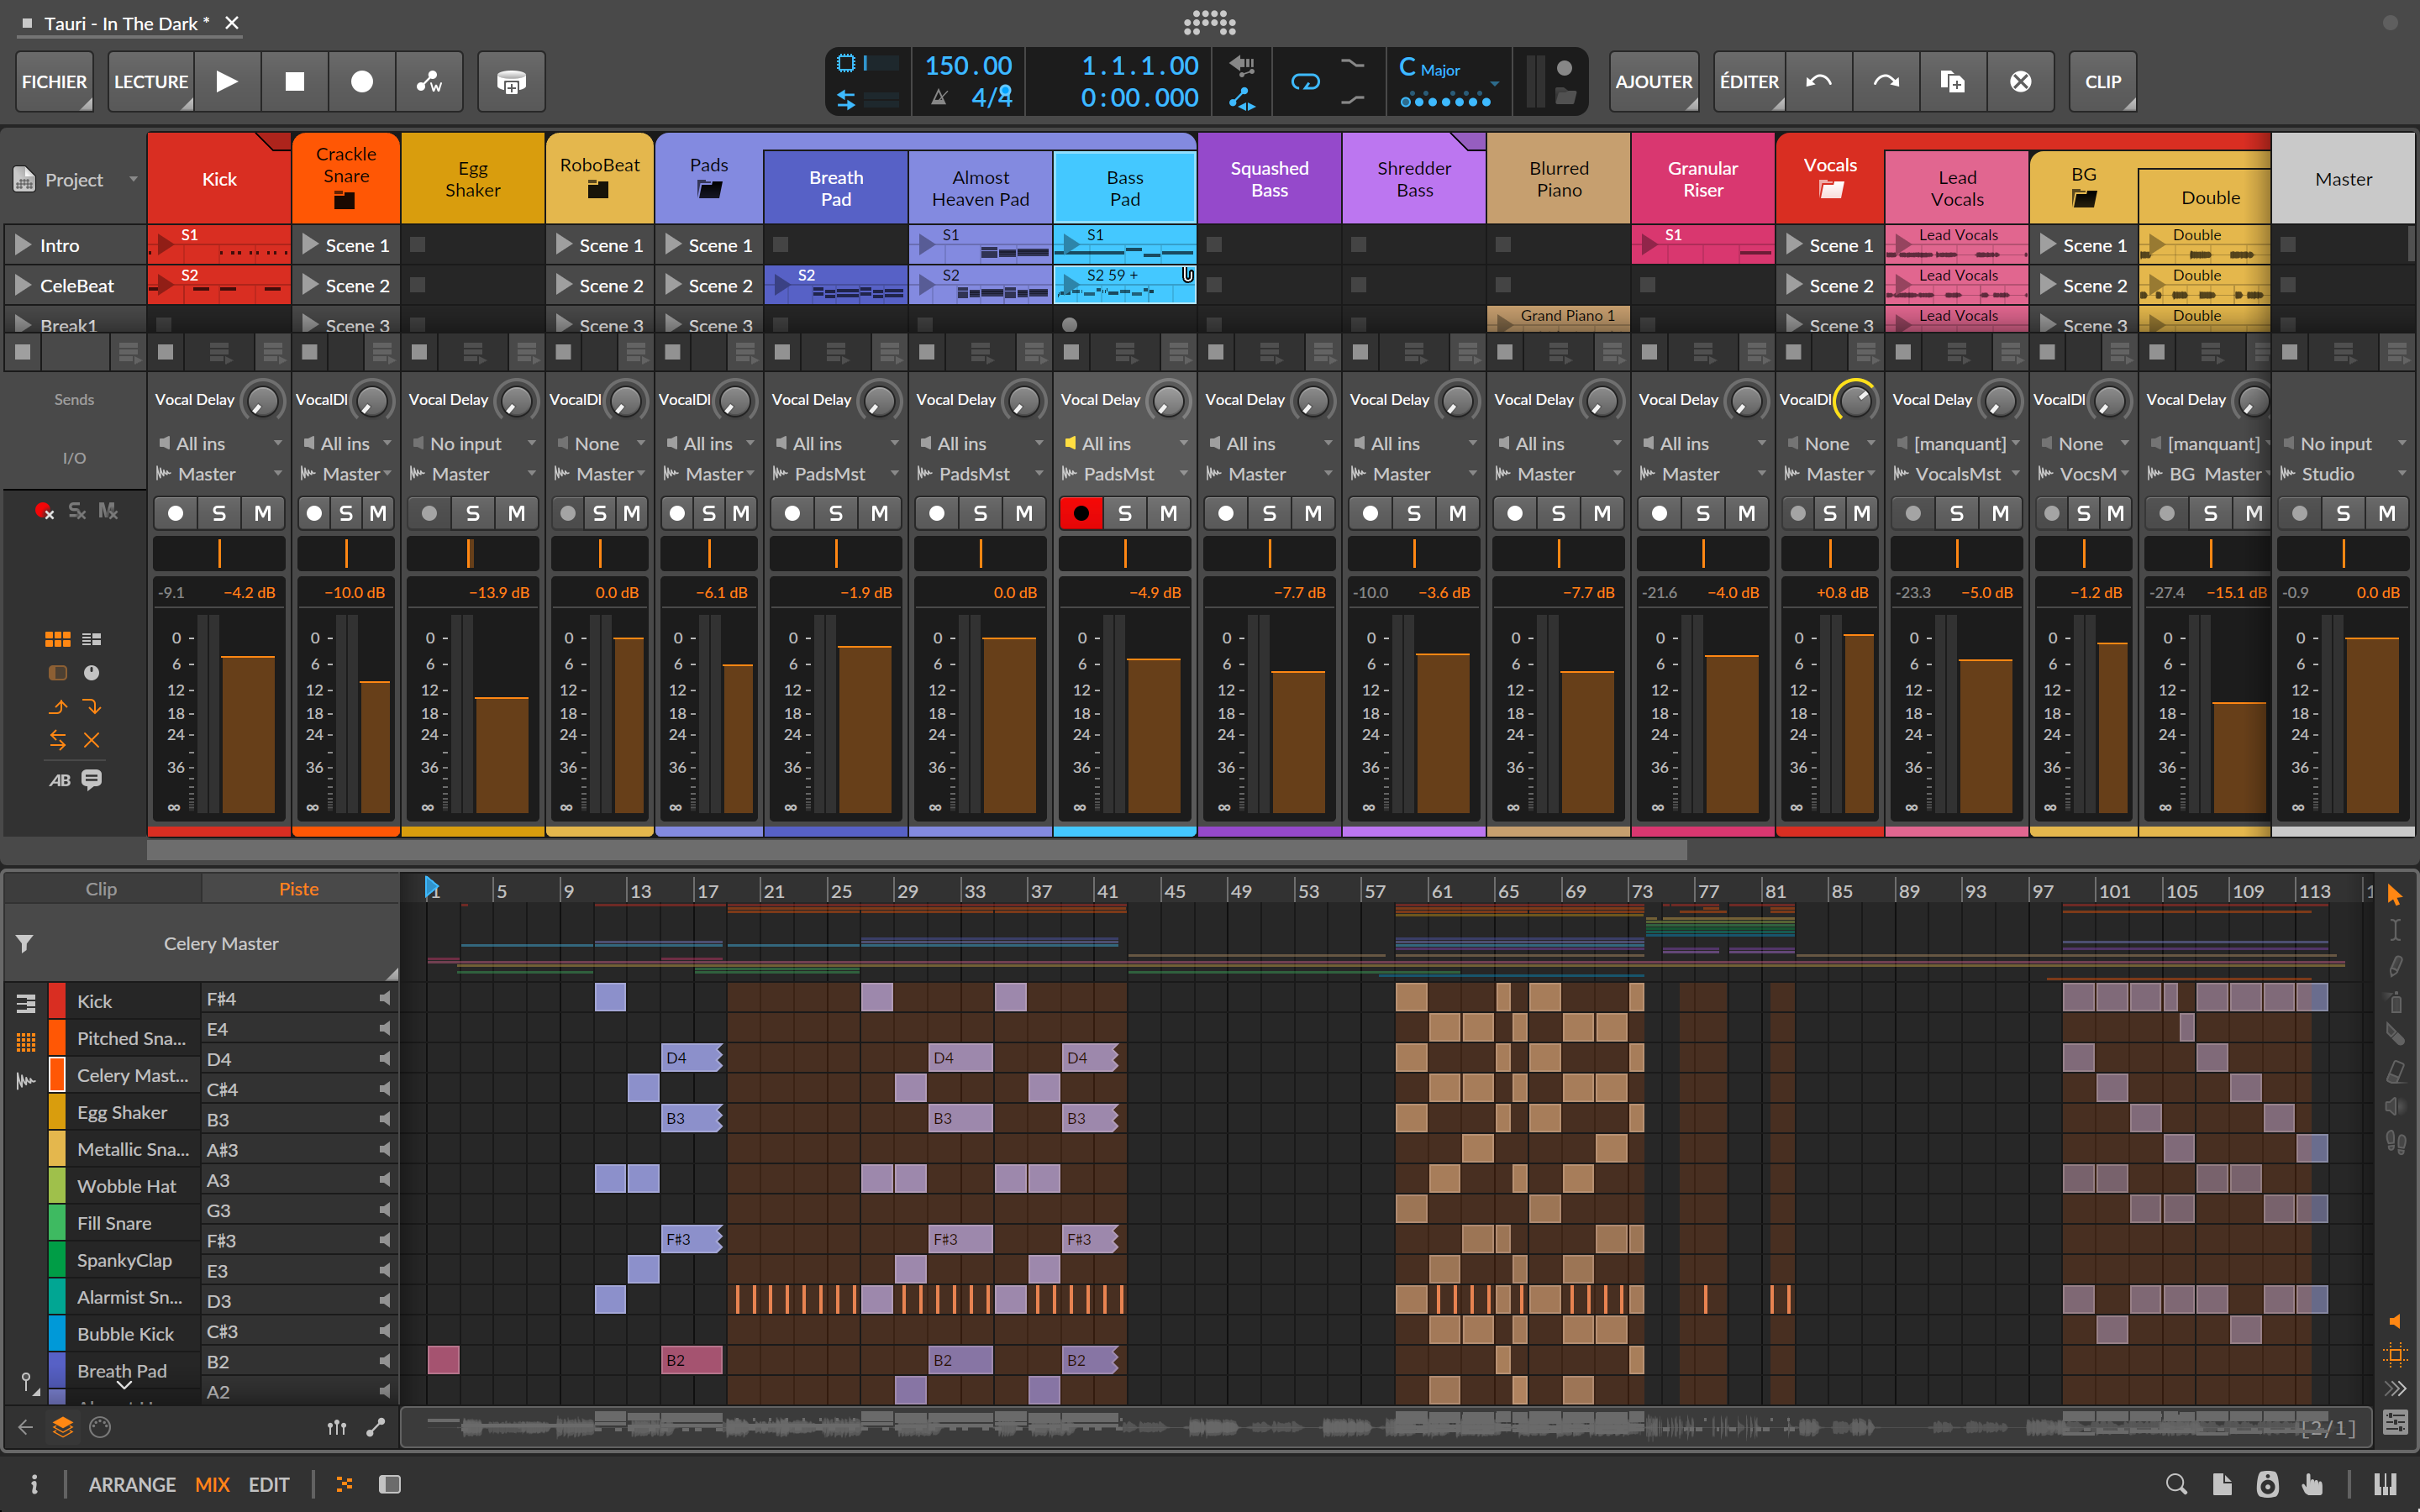Switch to the EDIT view
This screenshot has height=1512, width=2420.
pyautogui.click(x=268, y=1484)
